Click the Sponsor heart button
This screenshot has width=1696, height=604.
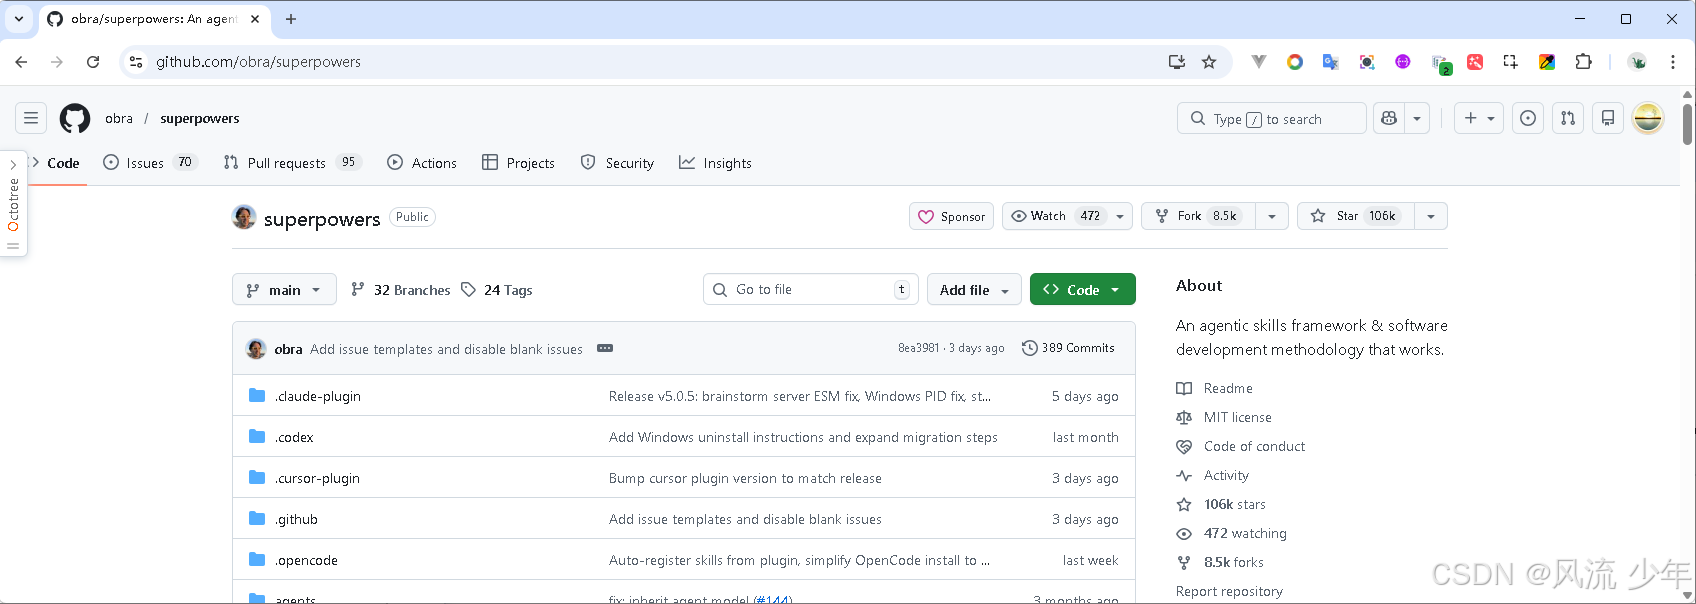click(x=952, y=216)
